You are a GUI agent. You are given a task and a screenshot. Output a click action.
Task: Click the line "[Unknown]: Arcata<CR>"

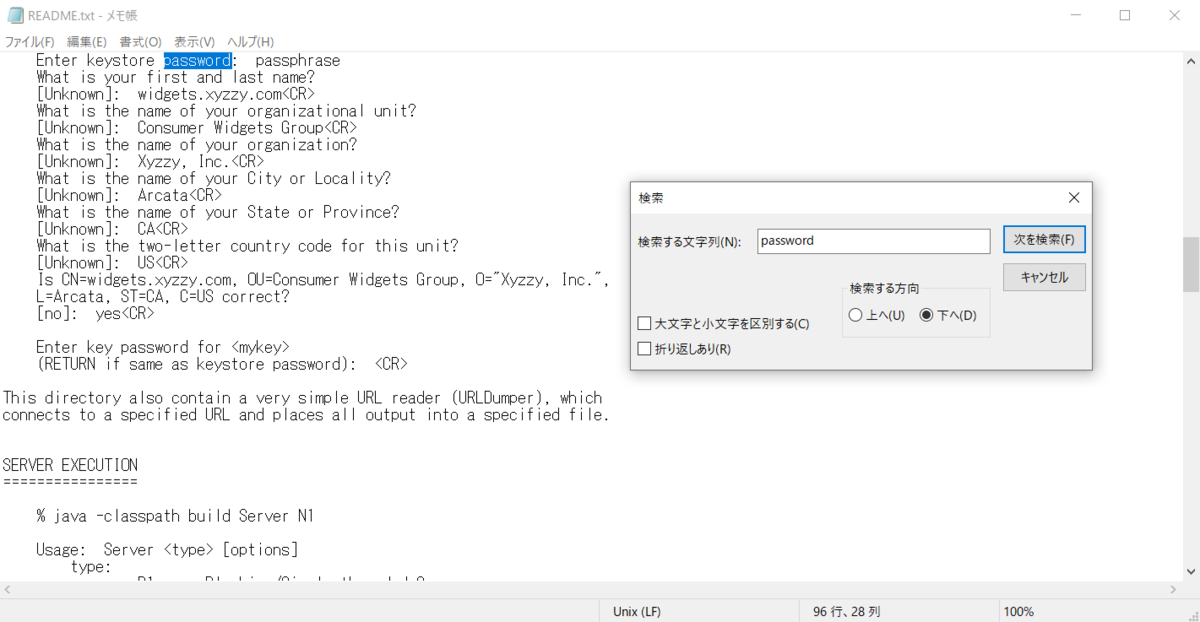(x=129, y=195)
